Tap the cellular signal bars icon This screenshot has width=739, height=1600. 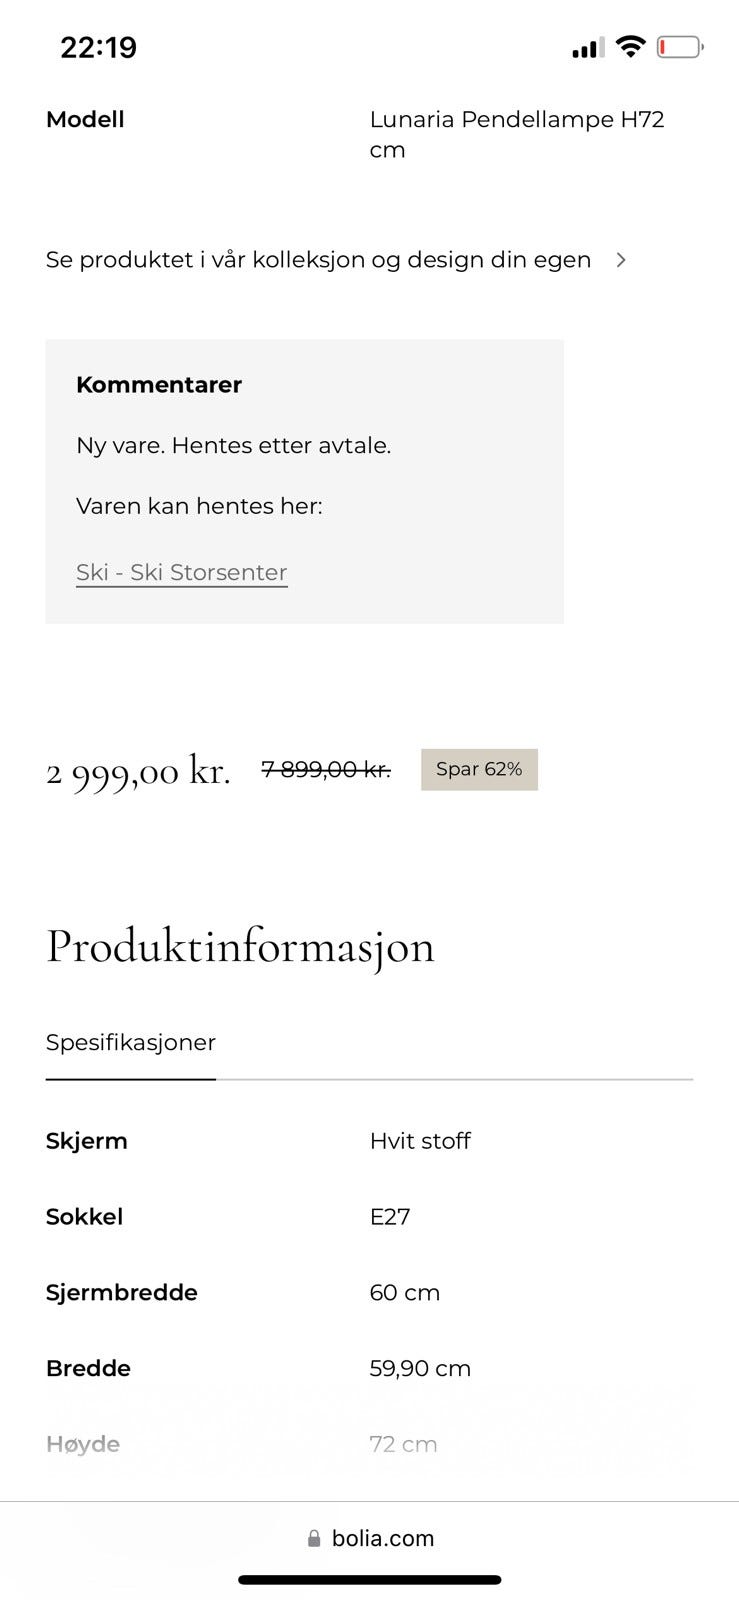(x=587, y=47)
